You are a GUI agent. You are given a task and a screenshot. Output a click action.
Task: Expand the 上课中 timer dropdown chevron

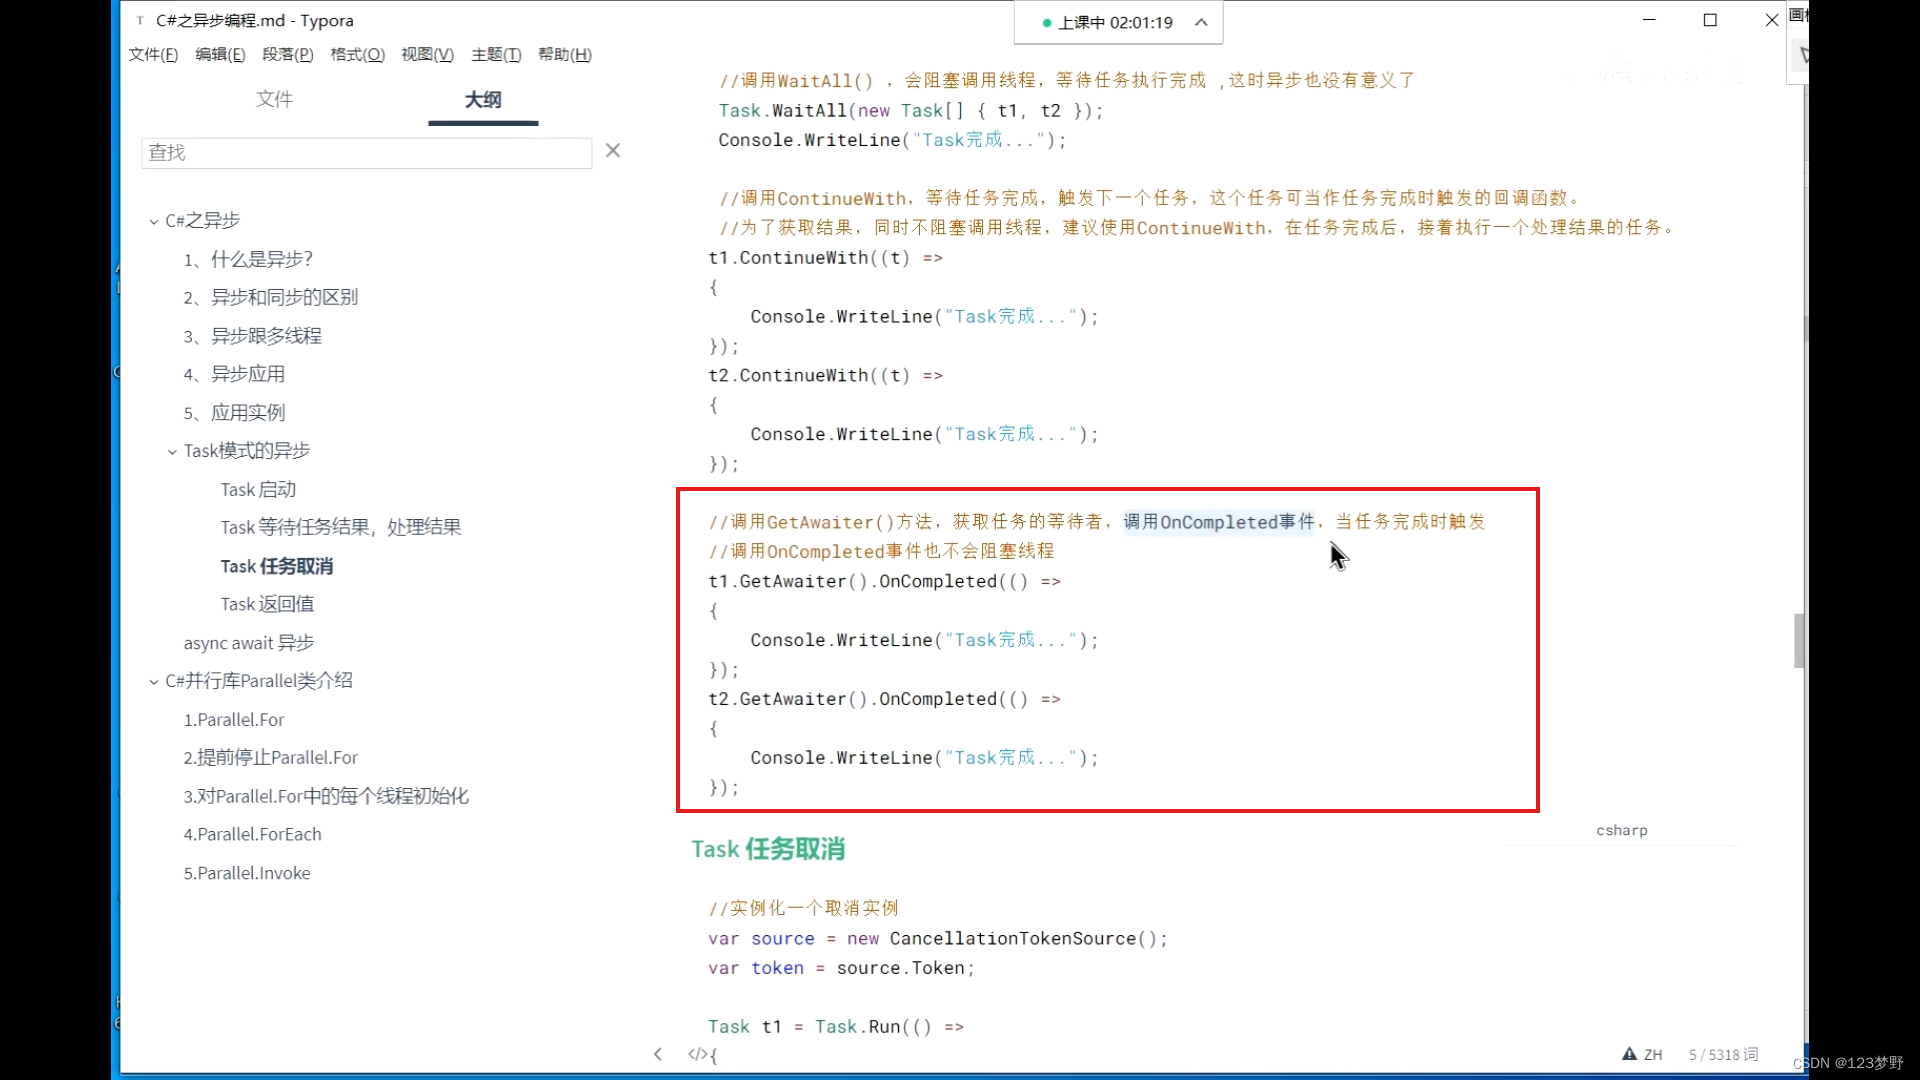click(x=1201, y=23)
